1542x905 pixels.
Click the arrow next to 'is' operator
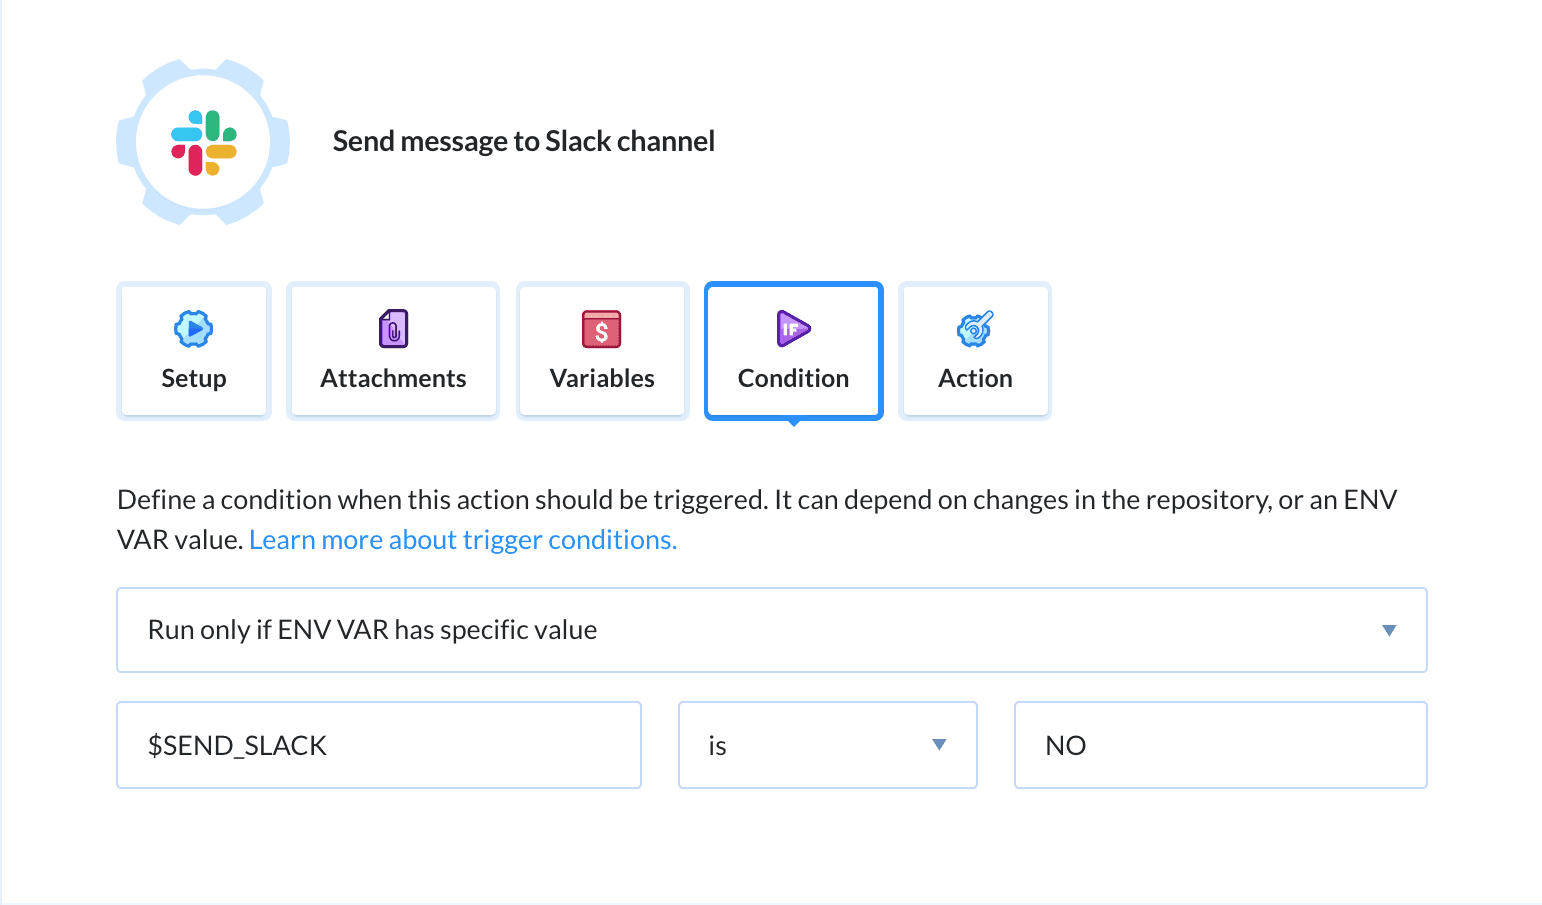(x=938, y=745)
